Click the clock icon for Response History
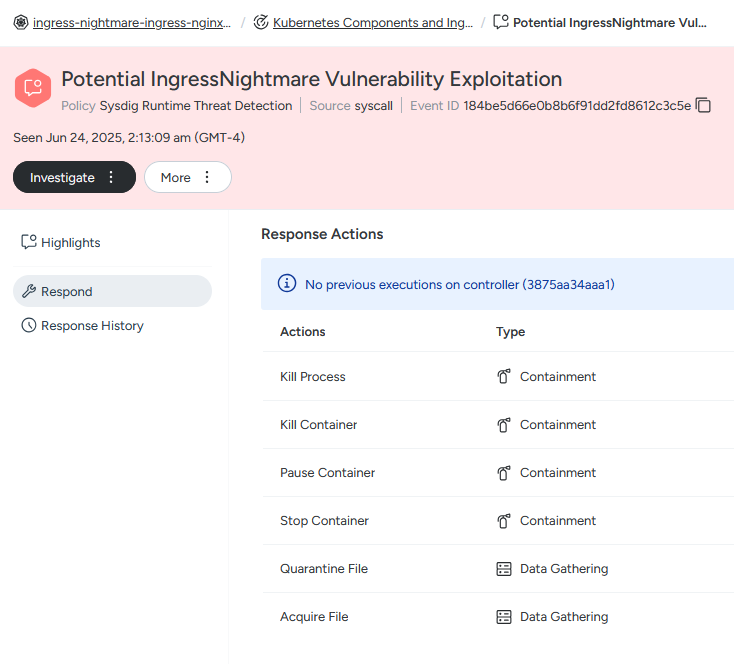Screen dimensions: 734x664 pyautogui.click(x=29, y=325)
